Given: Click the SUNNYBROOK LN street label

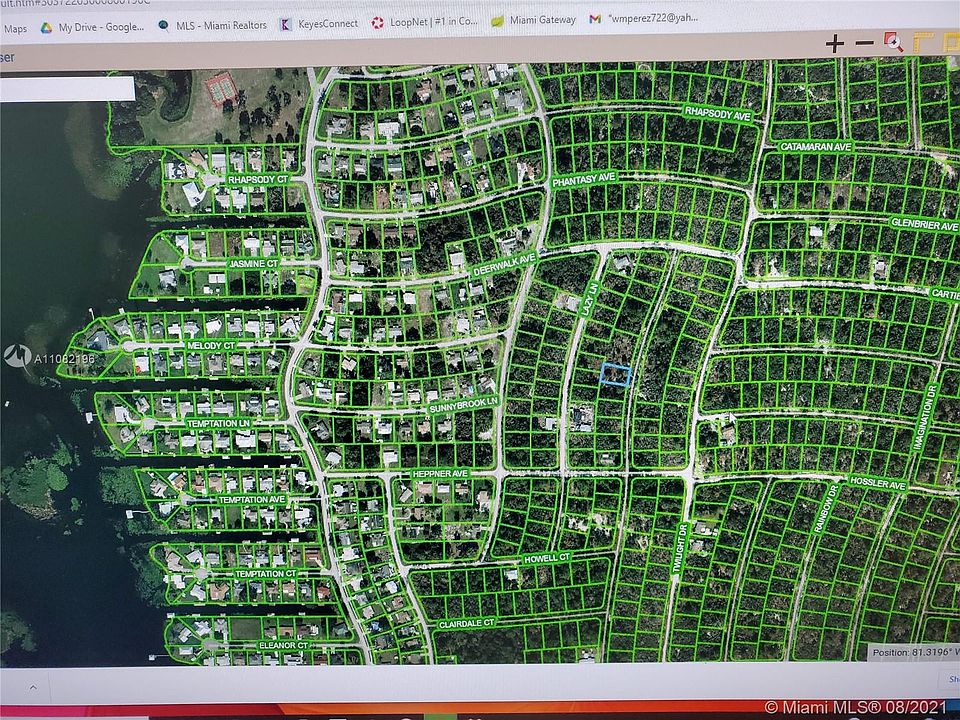Looking at the screenshot, I should tap(463, 405).
